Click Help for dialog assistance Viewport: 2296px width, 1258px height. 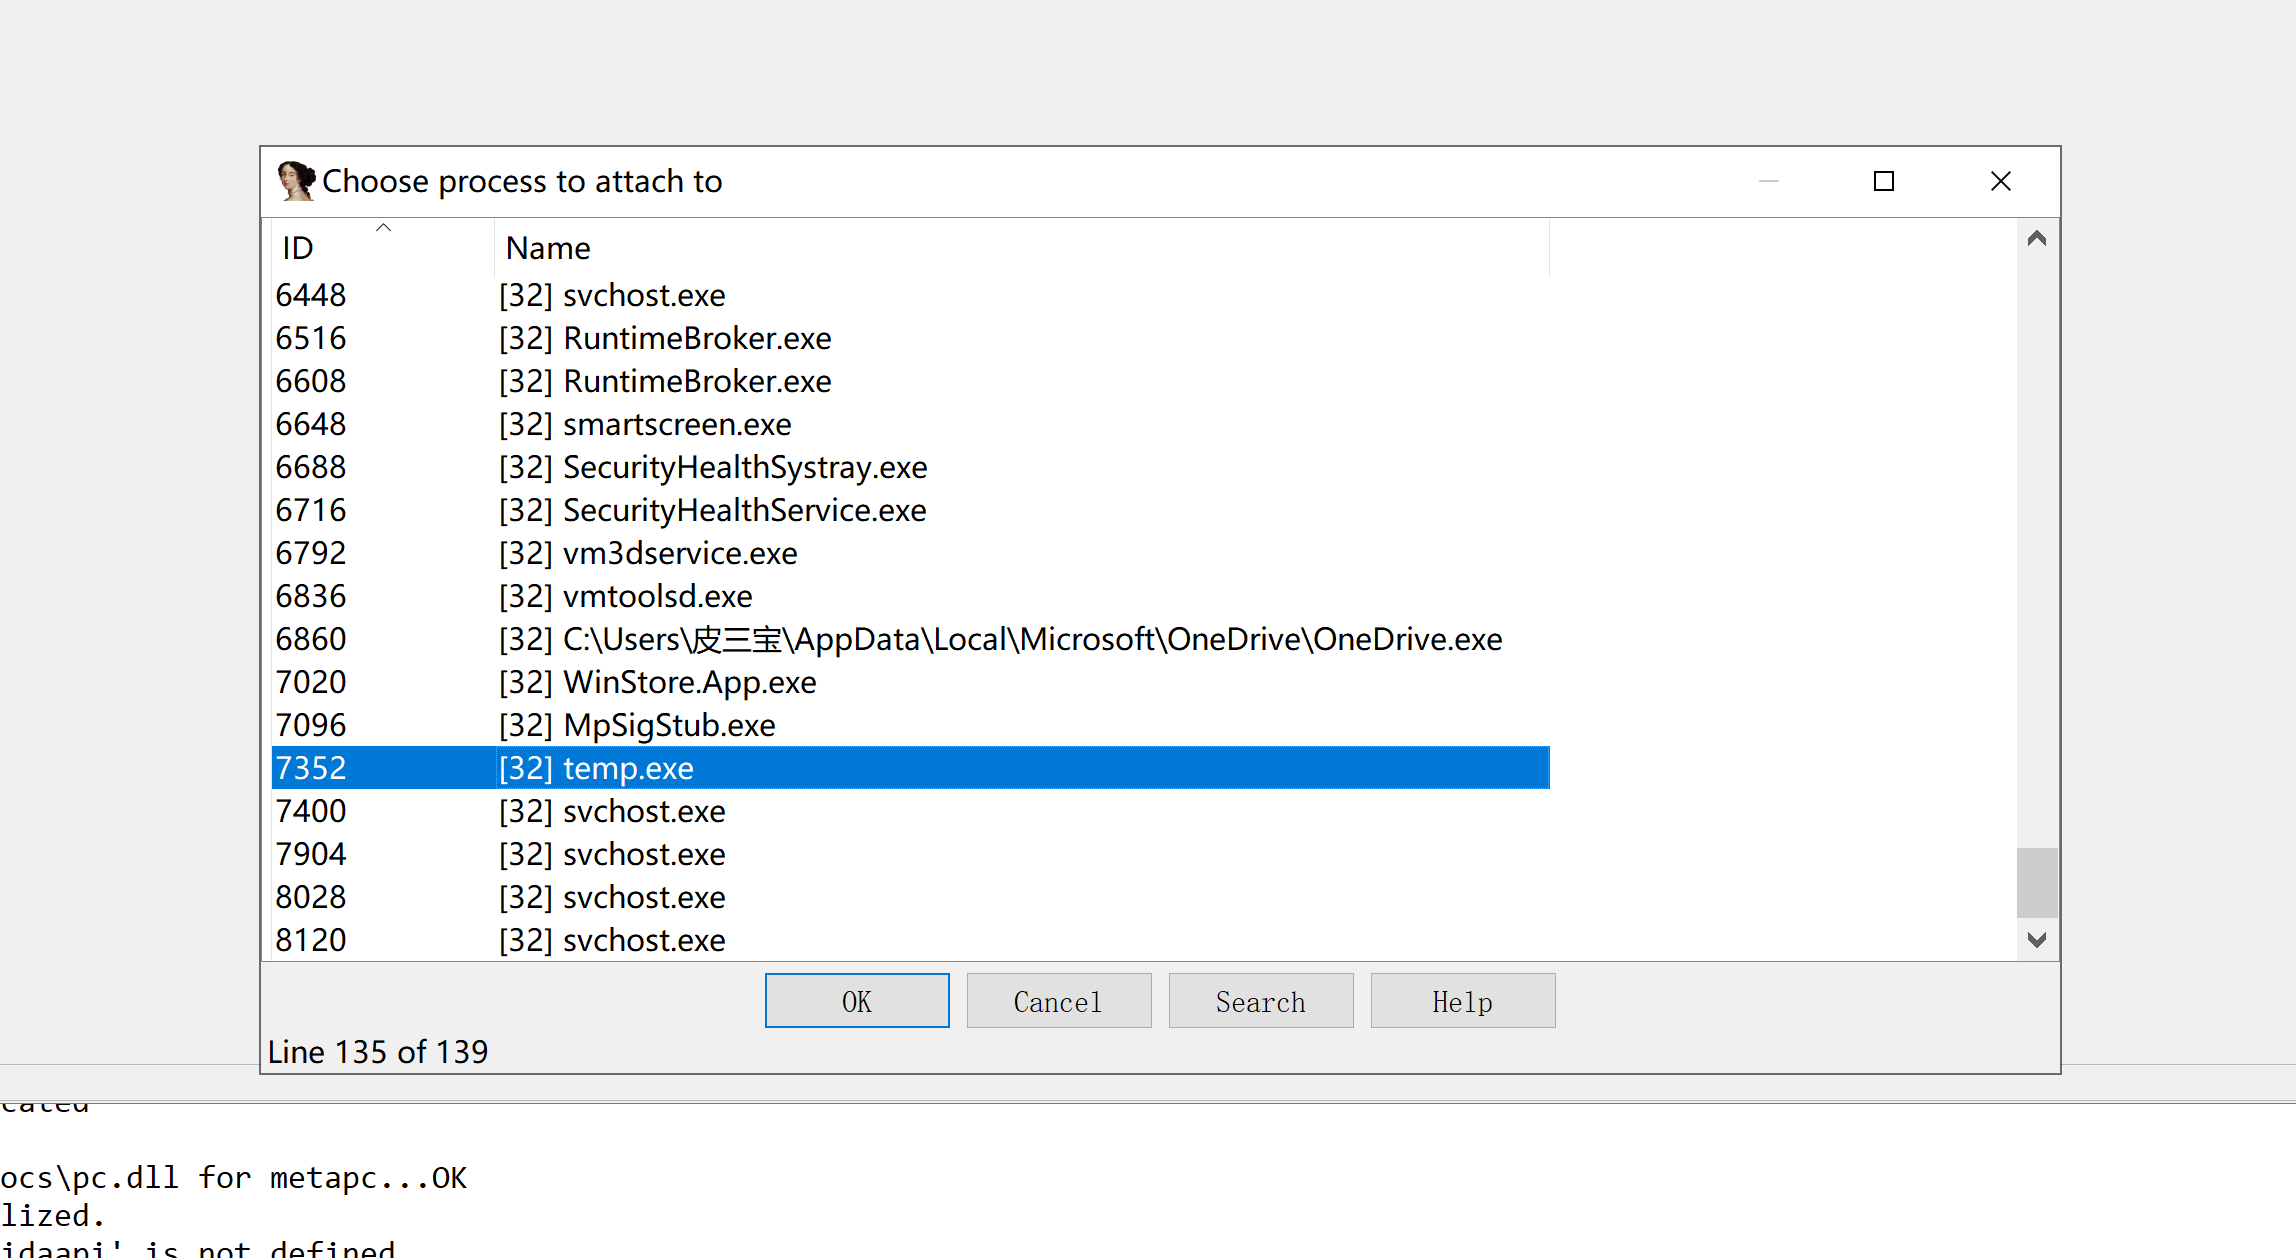[x=1462, y=999]
